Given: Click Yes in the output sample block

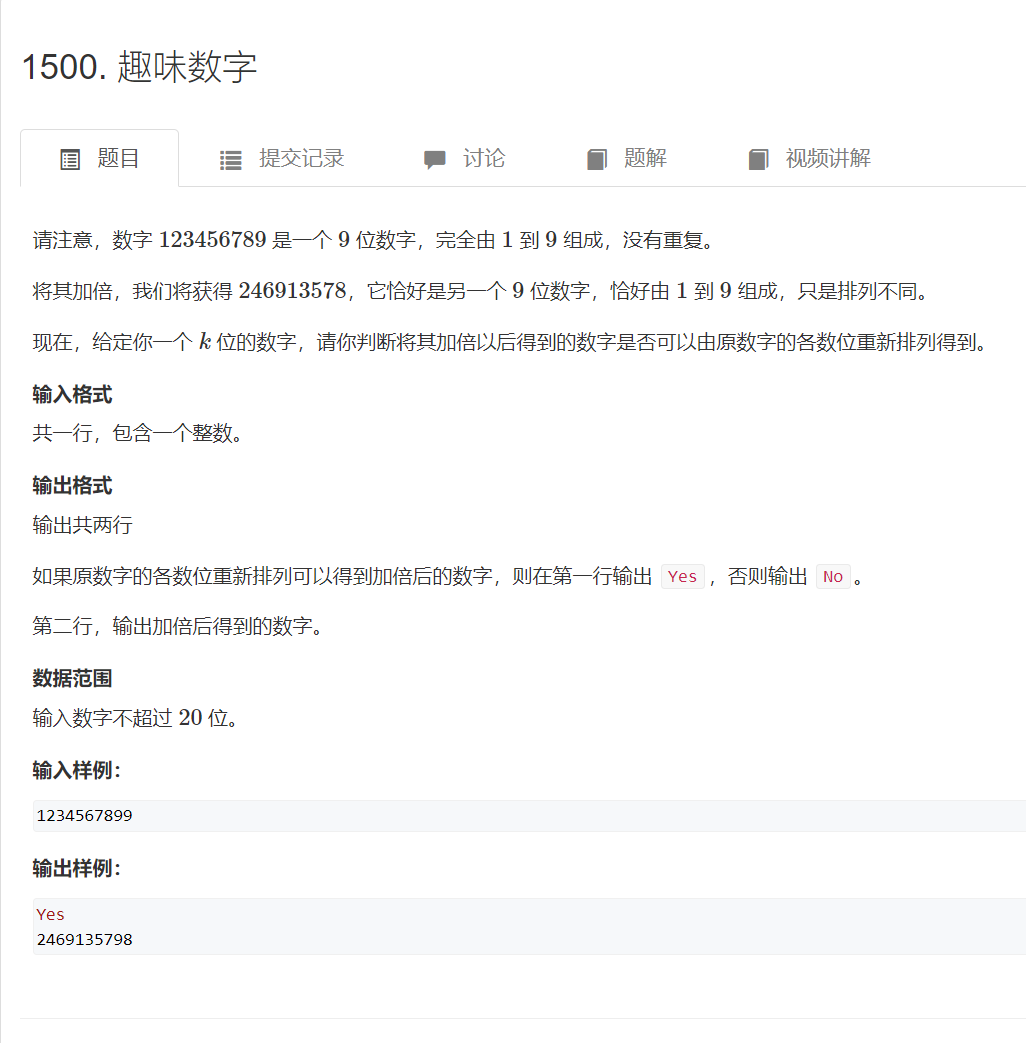Looking at the screenshot, I should [x=51, y=915].
